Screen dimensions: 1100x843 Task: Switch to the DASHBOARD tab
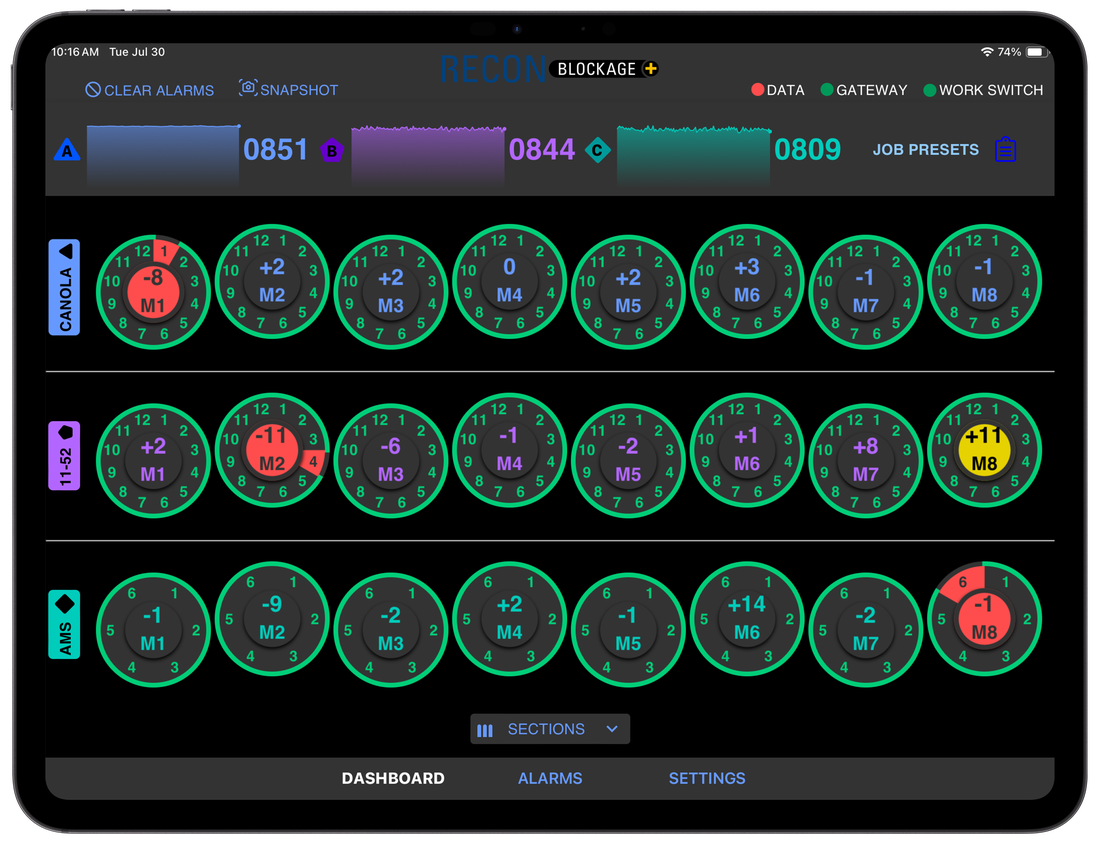[393, 778]
